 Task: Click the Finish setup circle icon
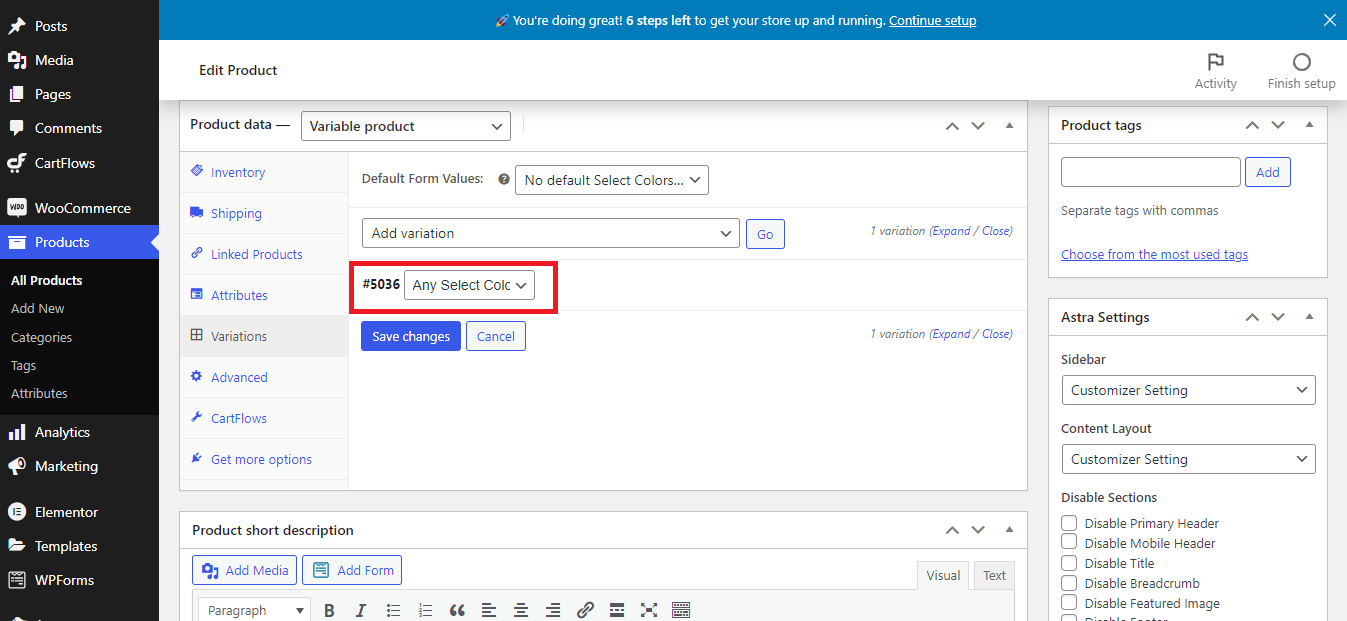[1301, 62]
